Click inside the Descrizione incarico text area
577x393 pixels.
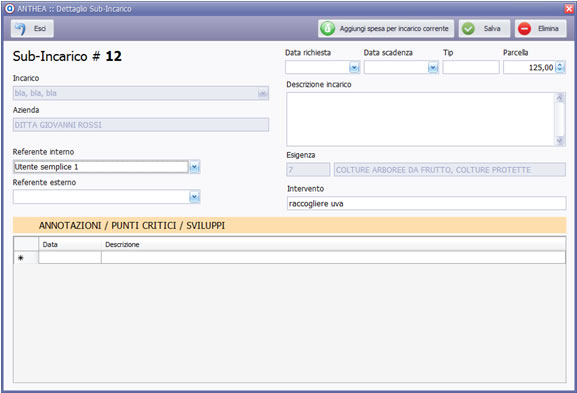[x=421, y=119]
